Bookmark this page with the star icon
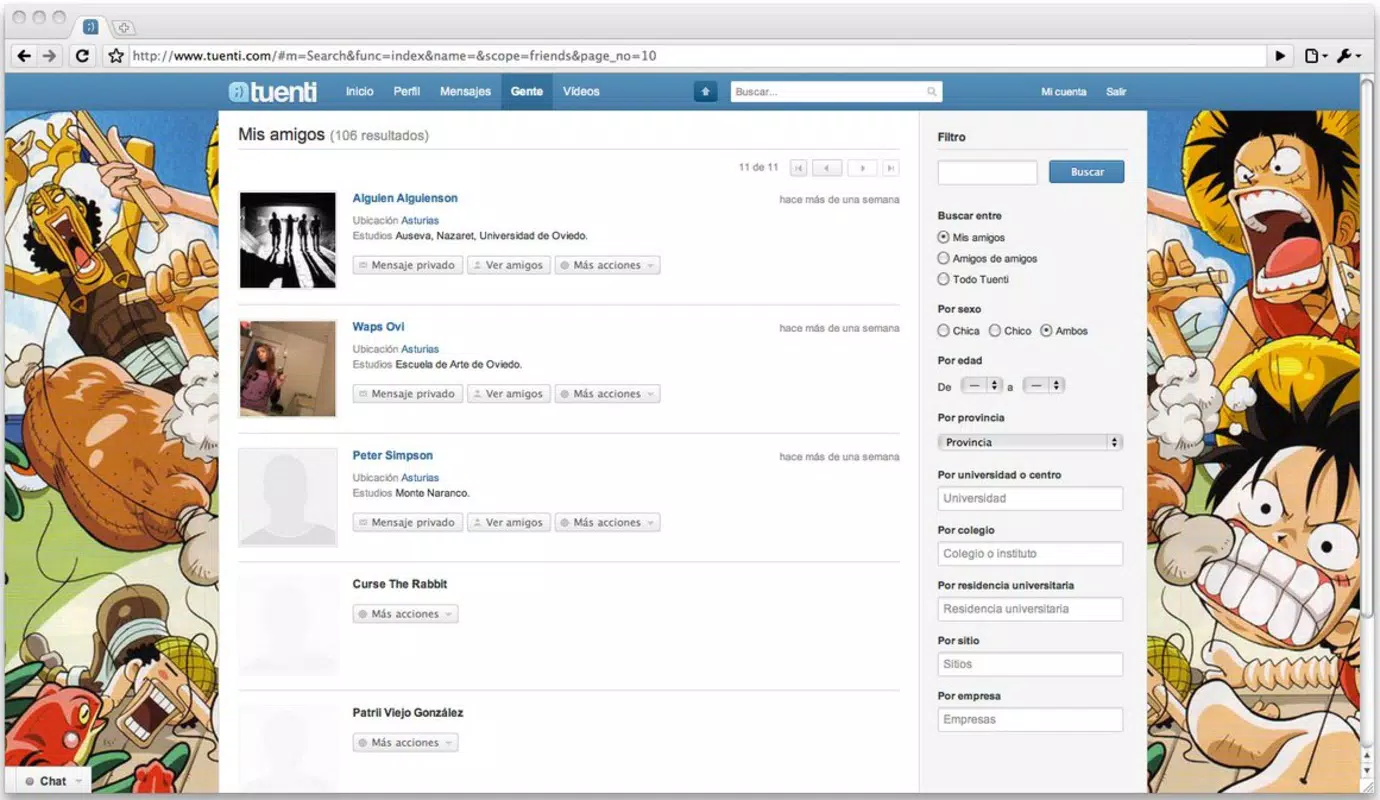Viewport: 1380px width, 800px height. coord(116,56)
